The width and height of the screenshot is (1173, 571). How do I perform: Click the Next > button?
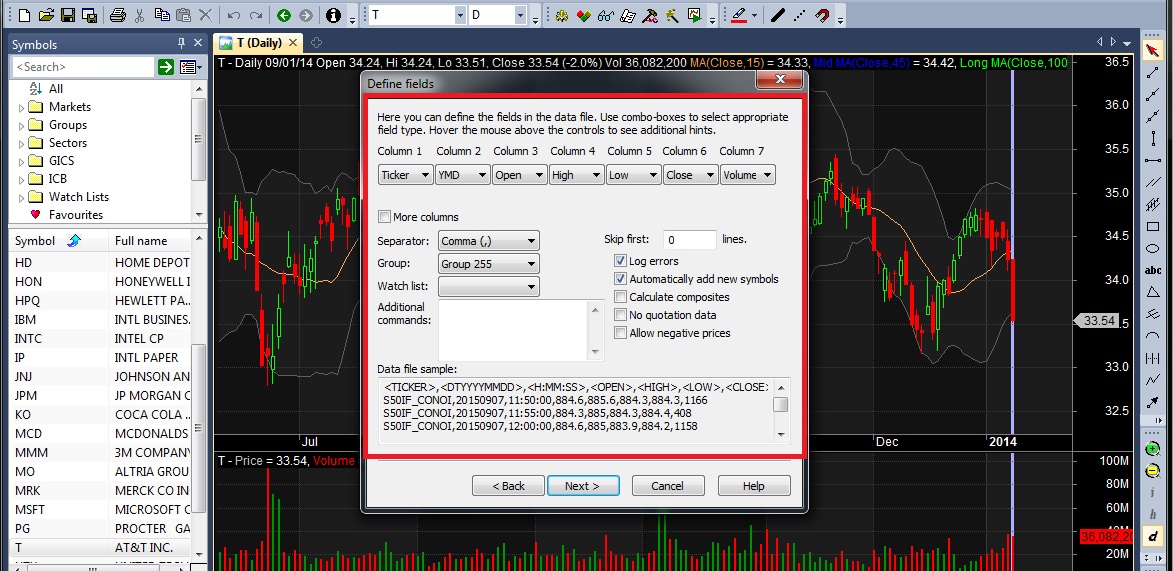point(583,486)
